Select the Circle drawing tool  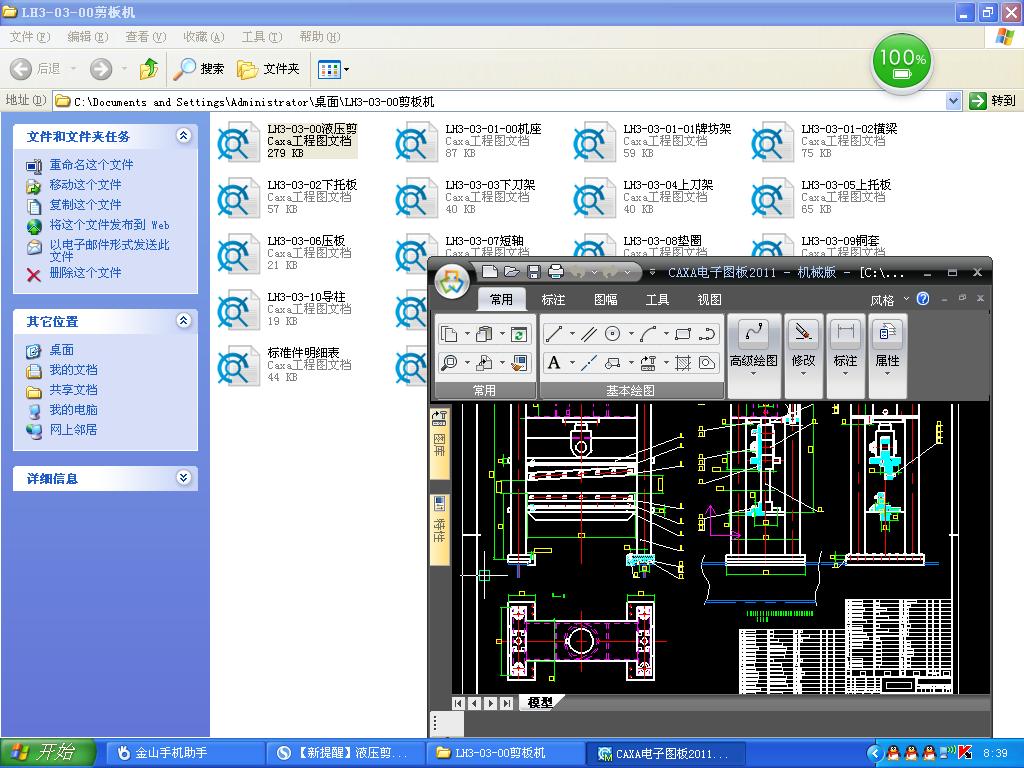(613, 334)
